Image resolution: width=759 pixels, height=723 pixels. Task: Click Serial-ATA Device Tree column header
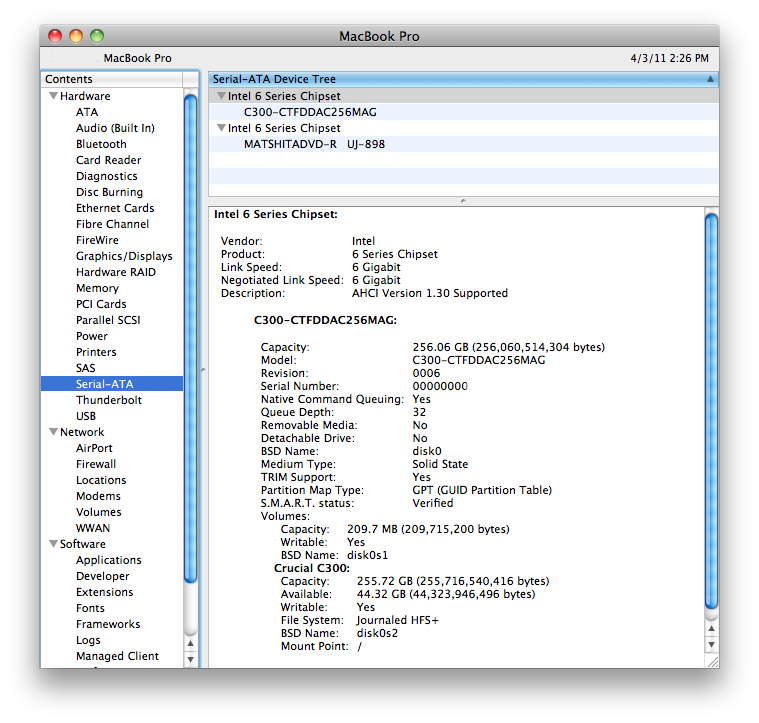pyautogui.click(x=463, y=79)
